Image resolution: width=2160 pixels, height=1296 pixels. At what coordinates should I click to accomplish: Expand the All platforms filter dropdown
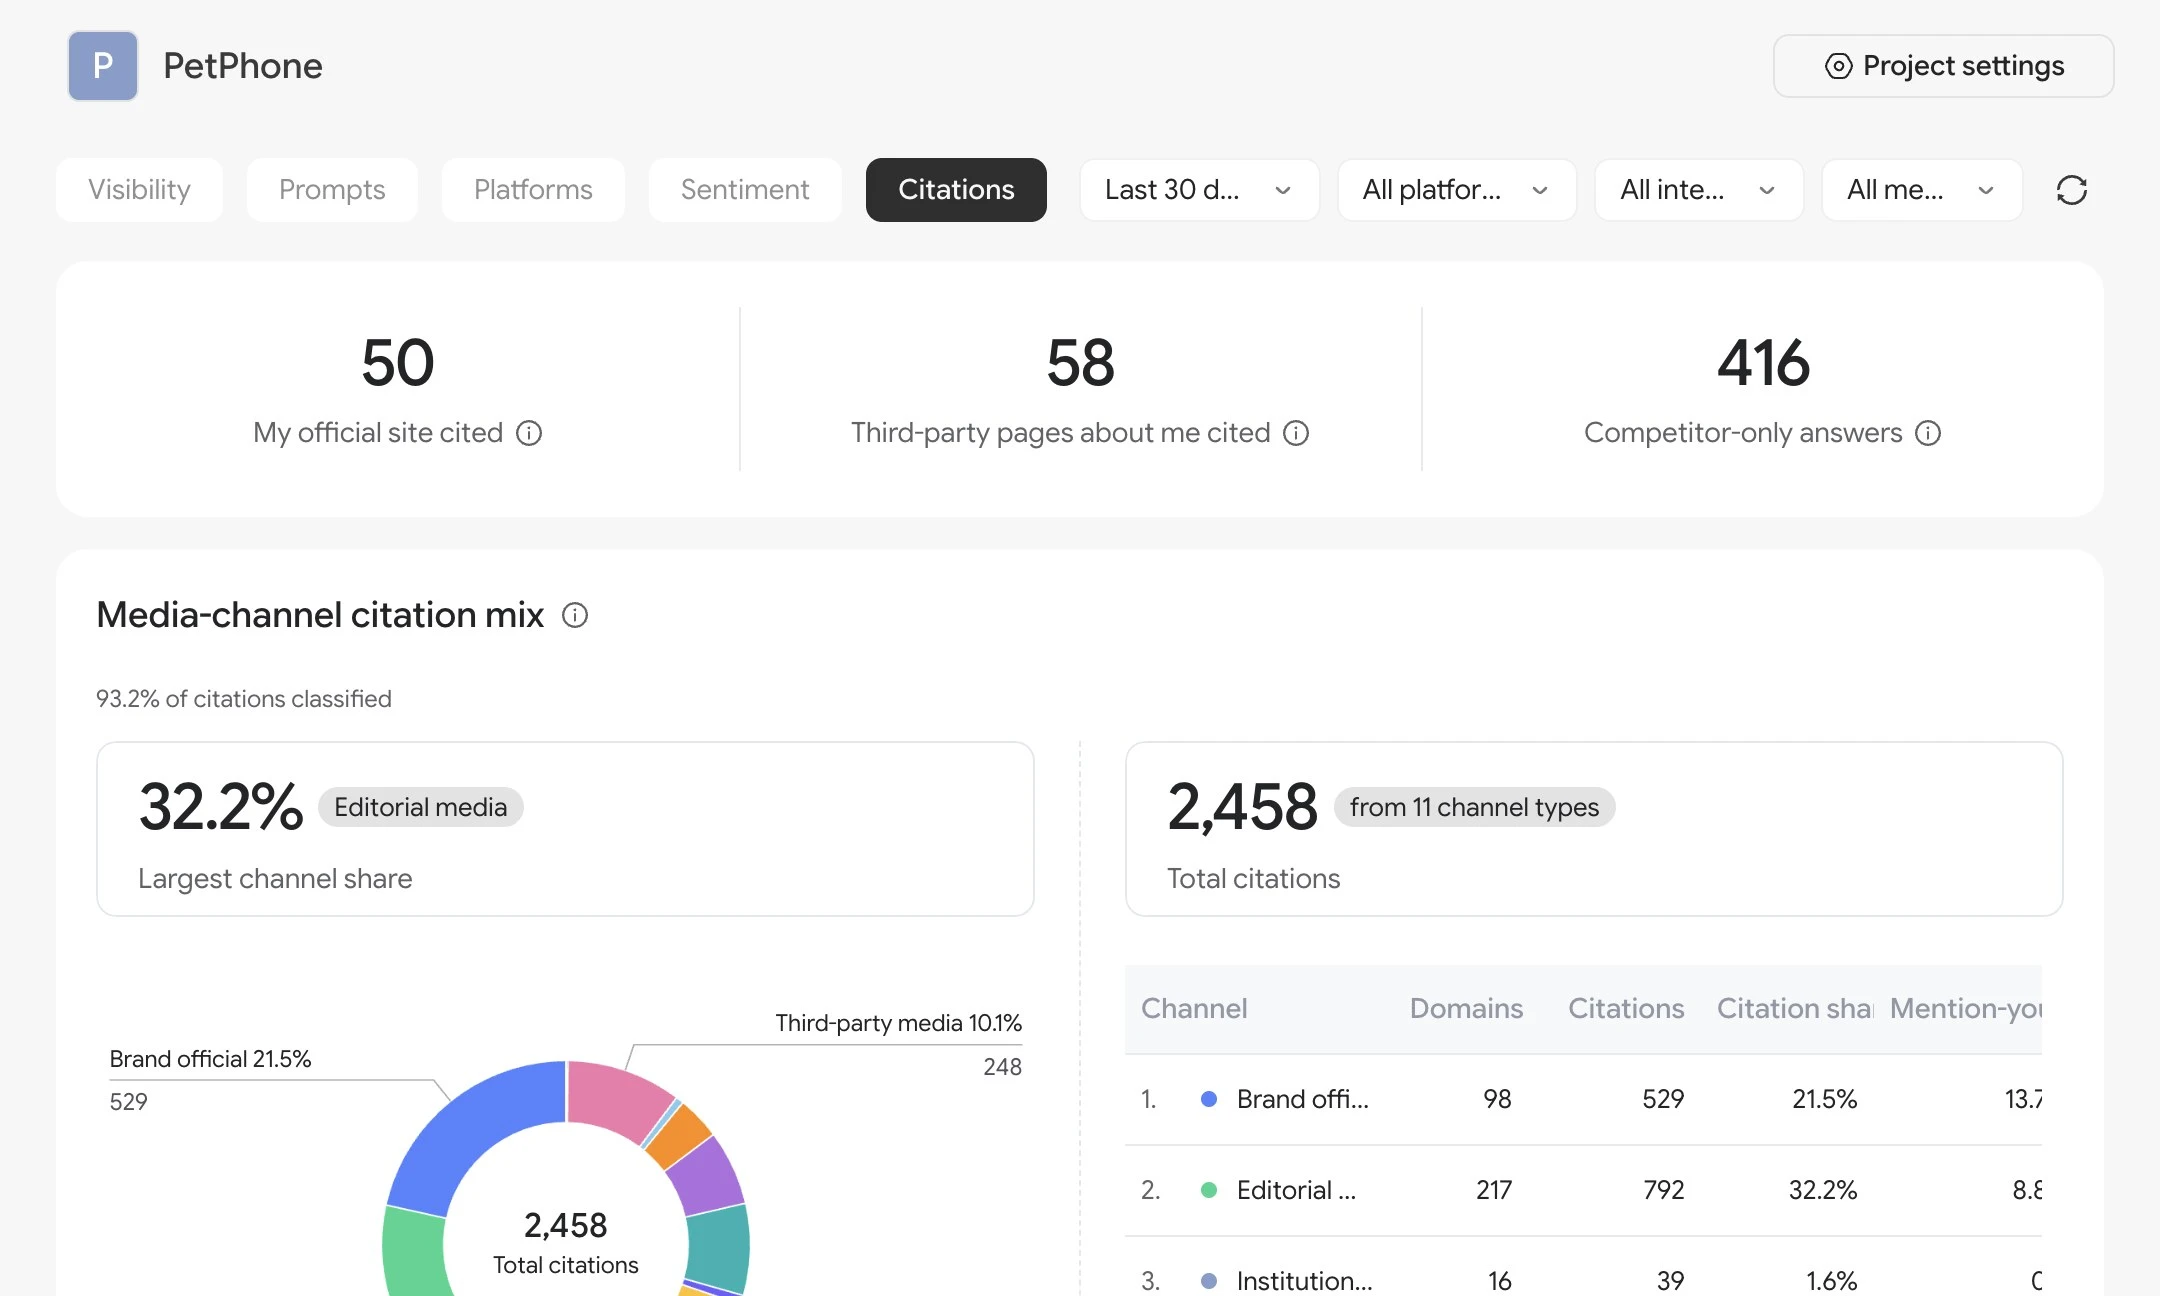point(1457,190)
